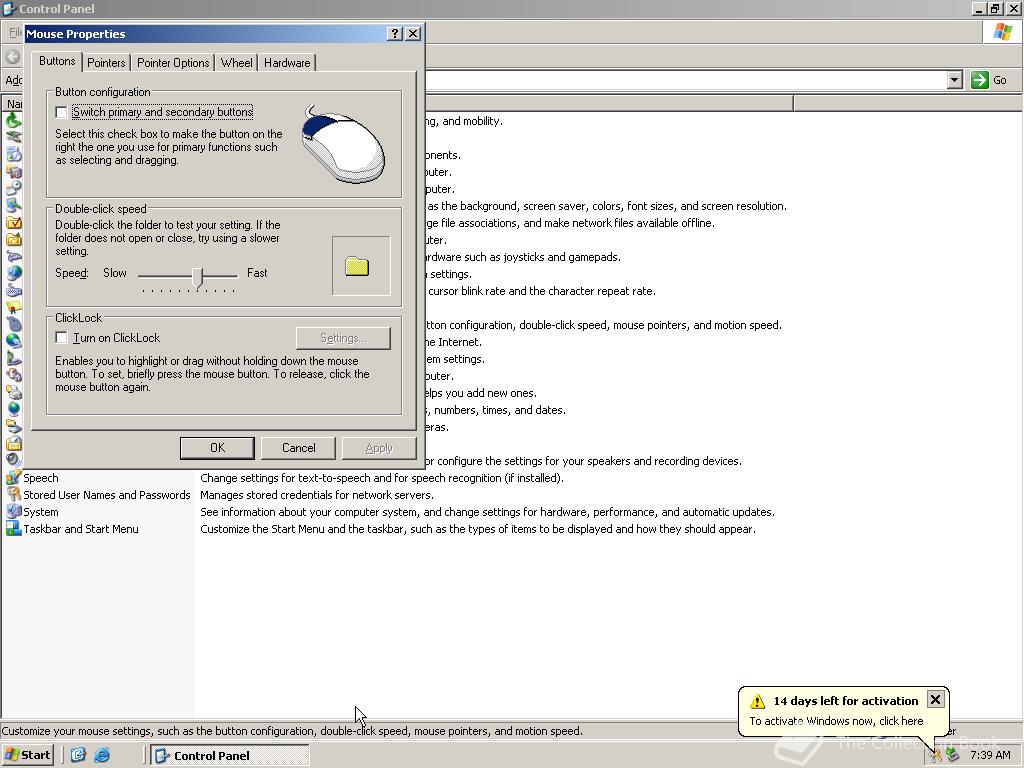Select the Fonts folder icon
Screen dimensions: 1024x768
14,240
